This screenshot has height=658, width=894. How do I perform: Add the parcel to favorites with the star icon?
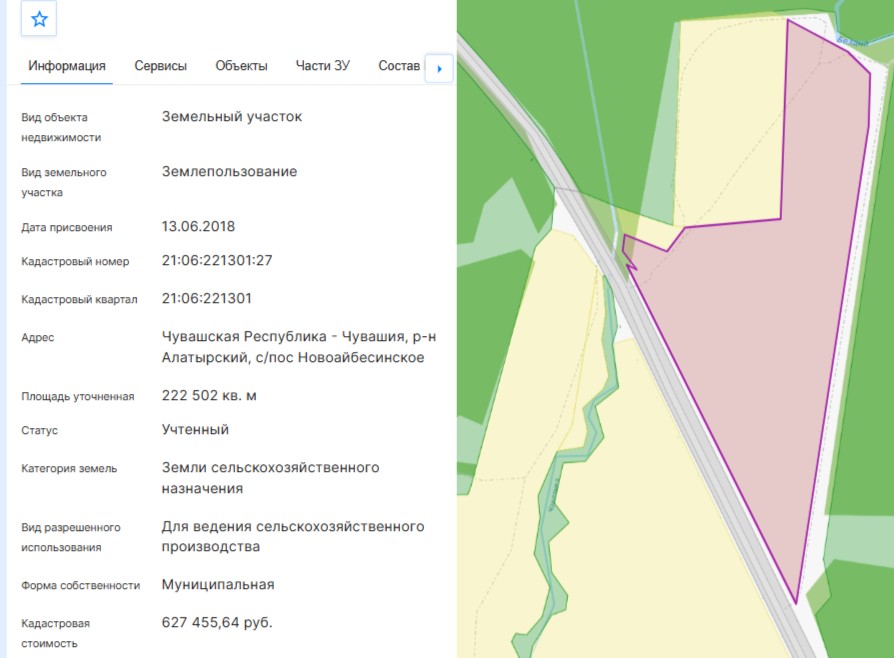39,19
